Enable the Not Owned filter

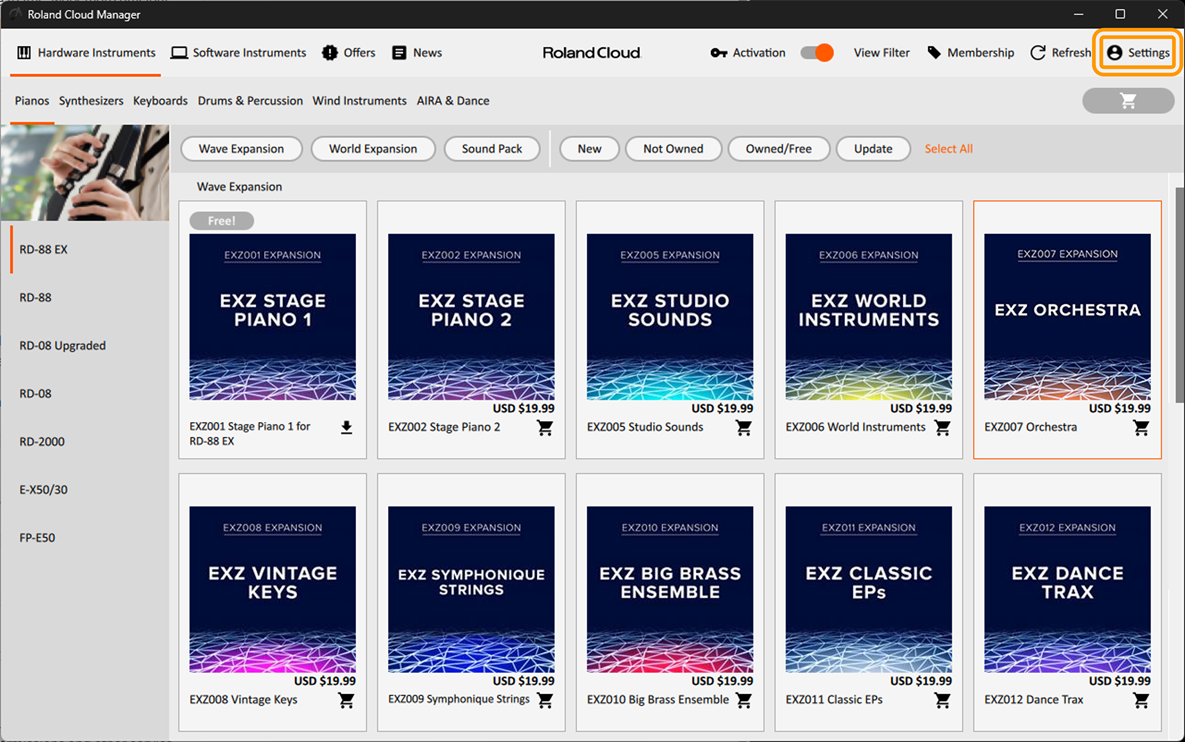(673, 149)
